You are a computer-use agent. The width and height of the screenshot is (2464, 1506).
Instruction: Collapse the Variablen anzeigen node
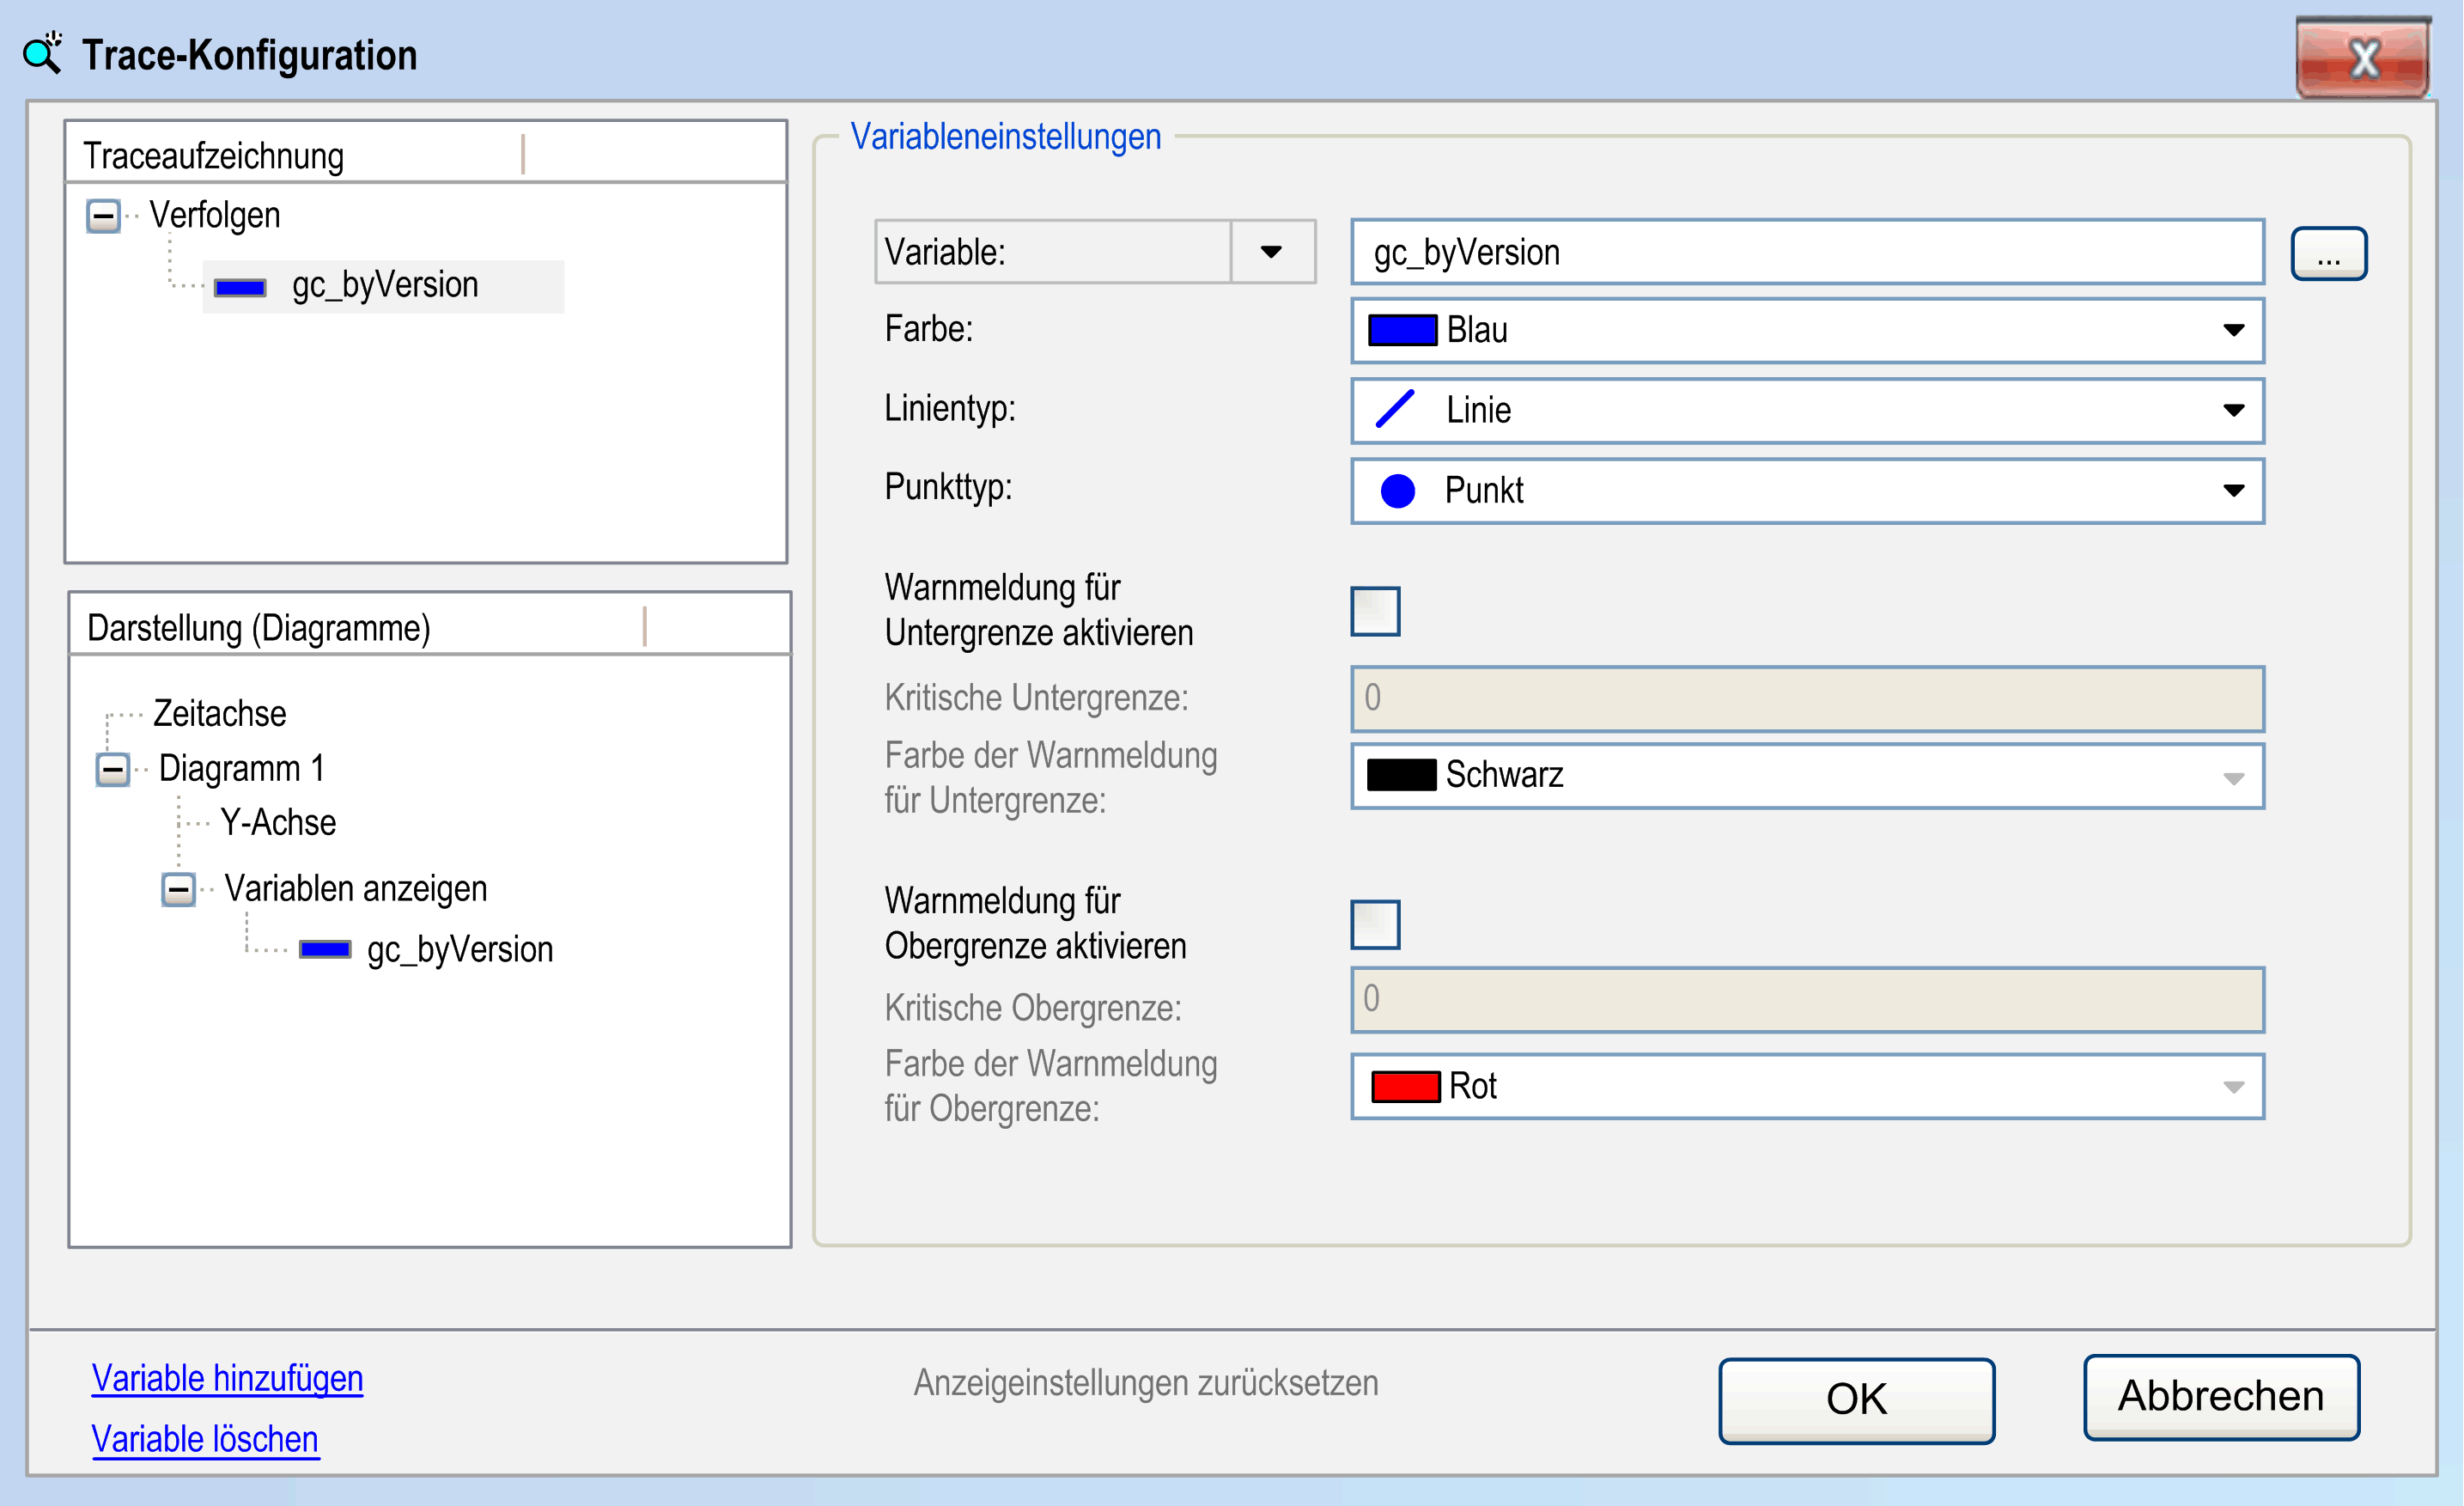(x=179, y=888)
